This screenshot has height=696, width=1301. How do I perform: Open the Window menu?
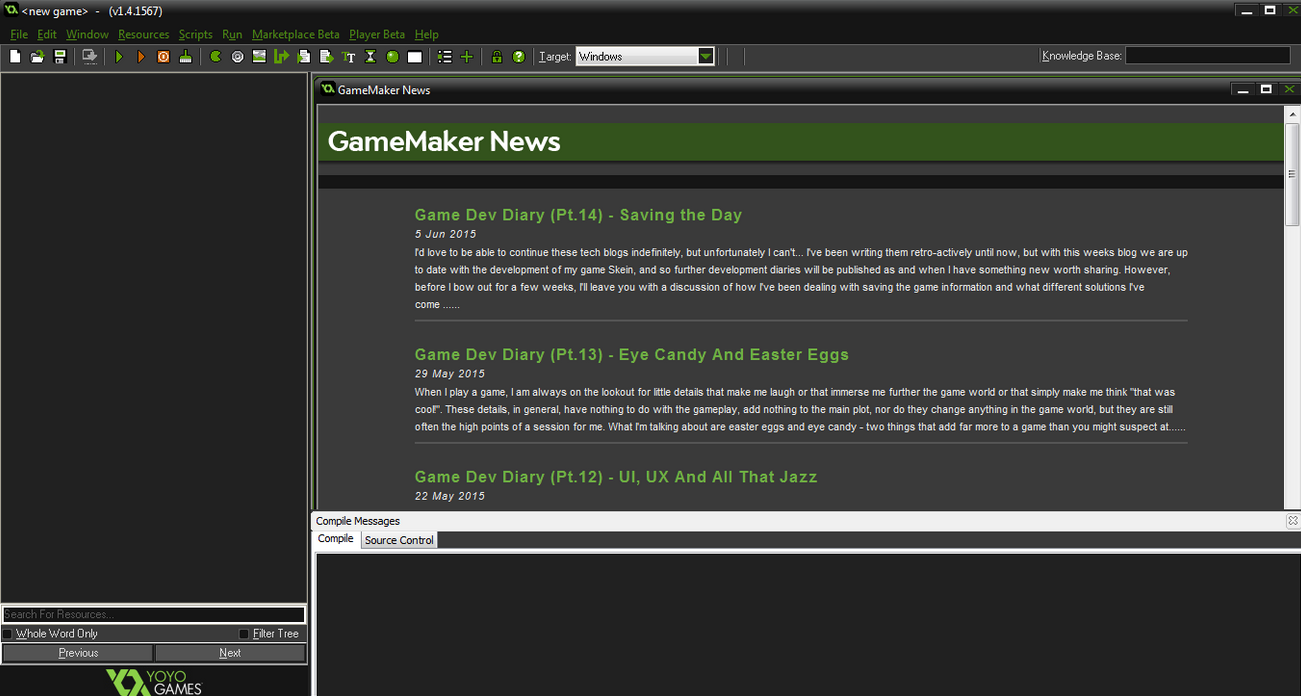click(87, 34)
